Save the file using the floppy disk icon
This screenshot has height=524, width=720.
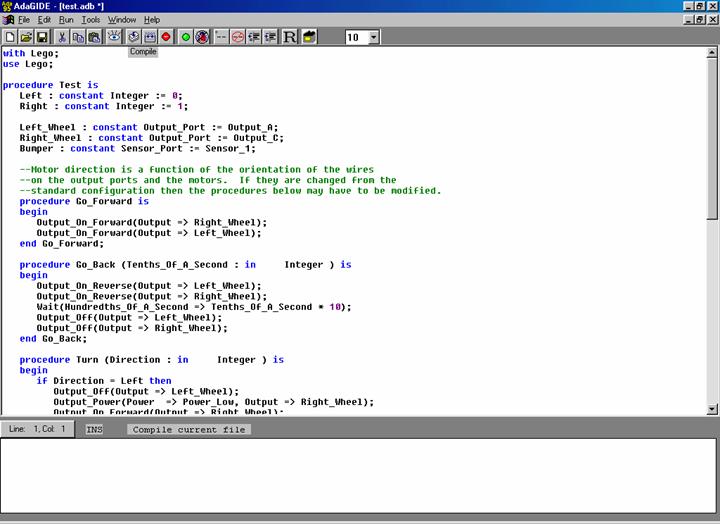click(x=42, y=37)
